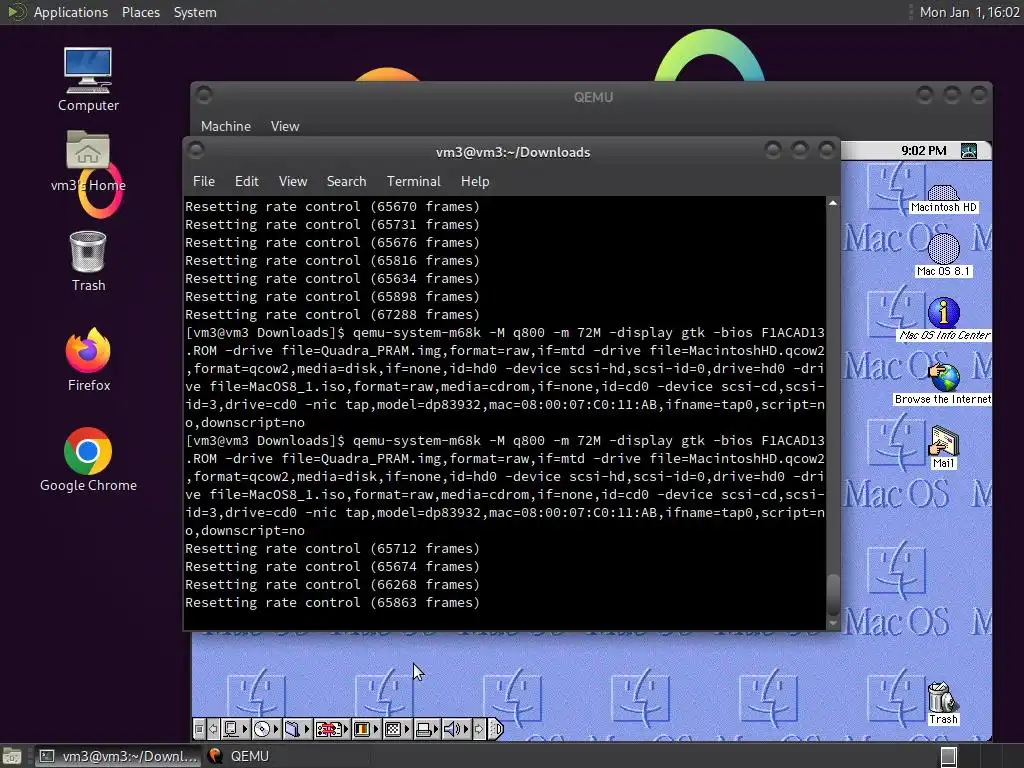Click the 'QEMU' window title text

click(593, 97)
